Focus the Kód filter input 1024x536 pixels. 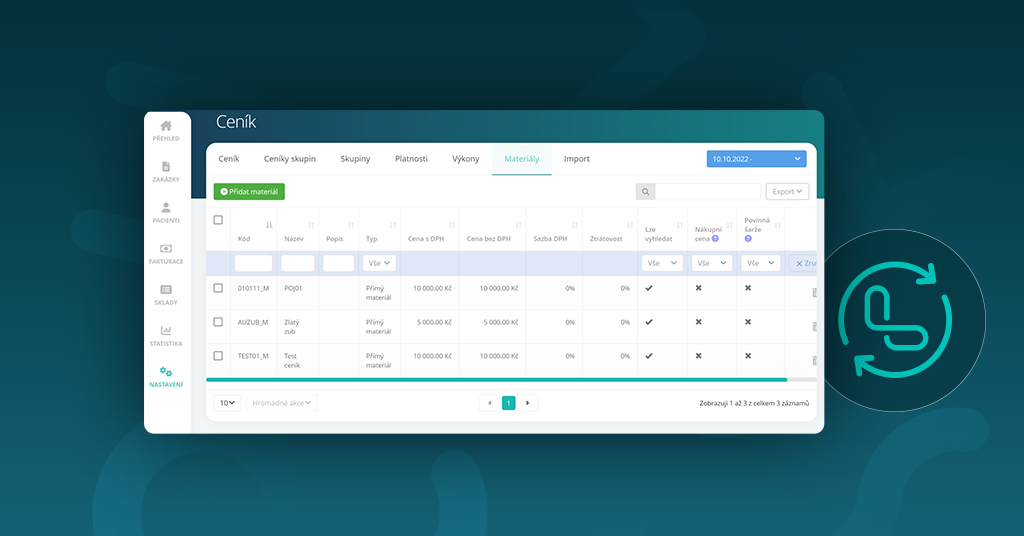253,263
